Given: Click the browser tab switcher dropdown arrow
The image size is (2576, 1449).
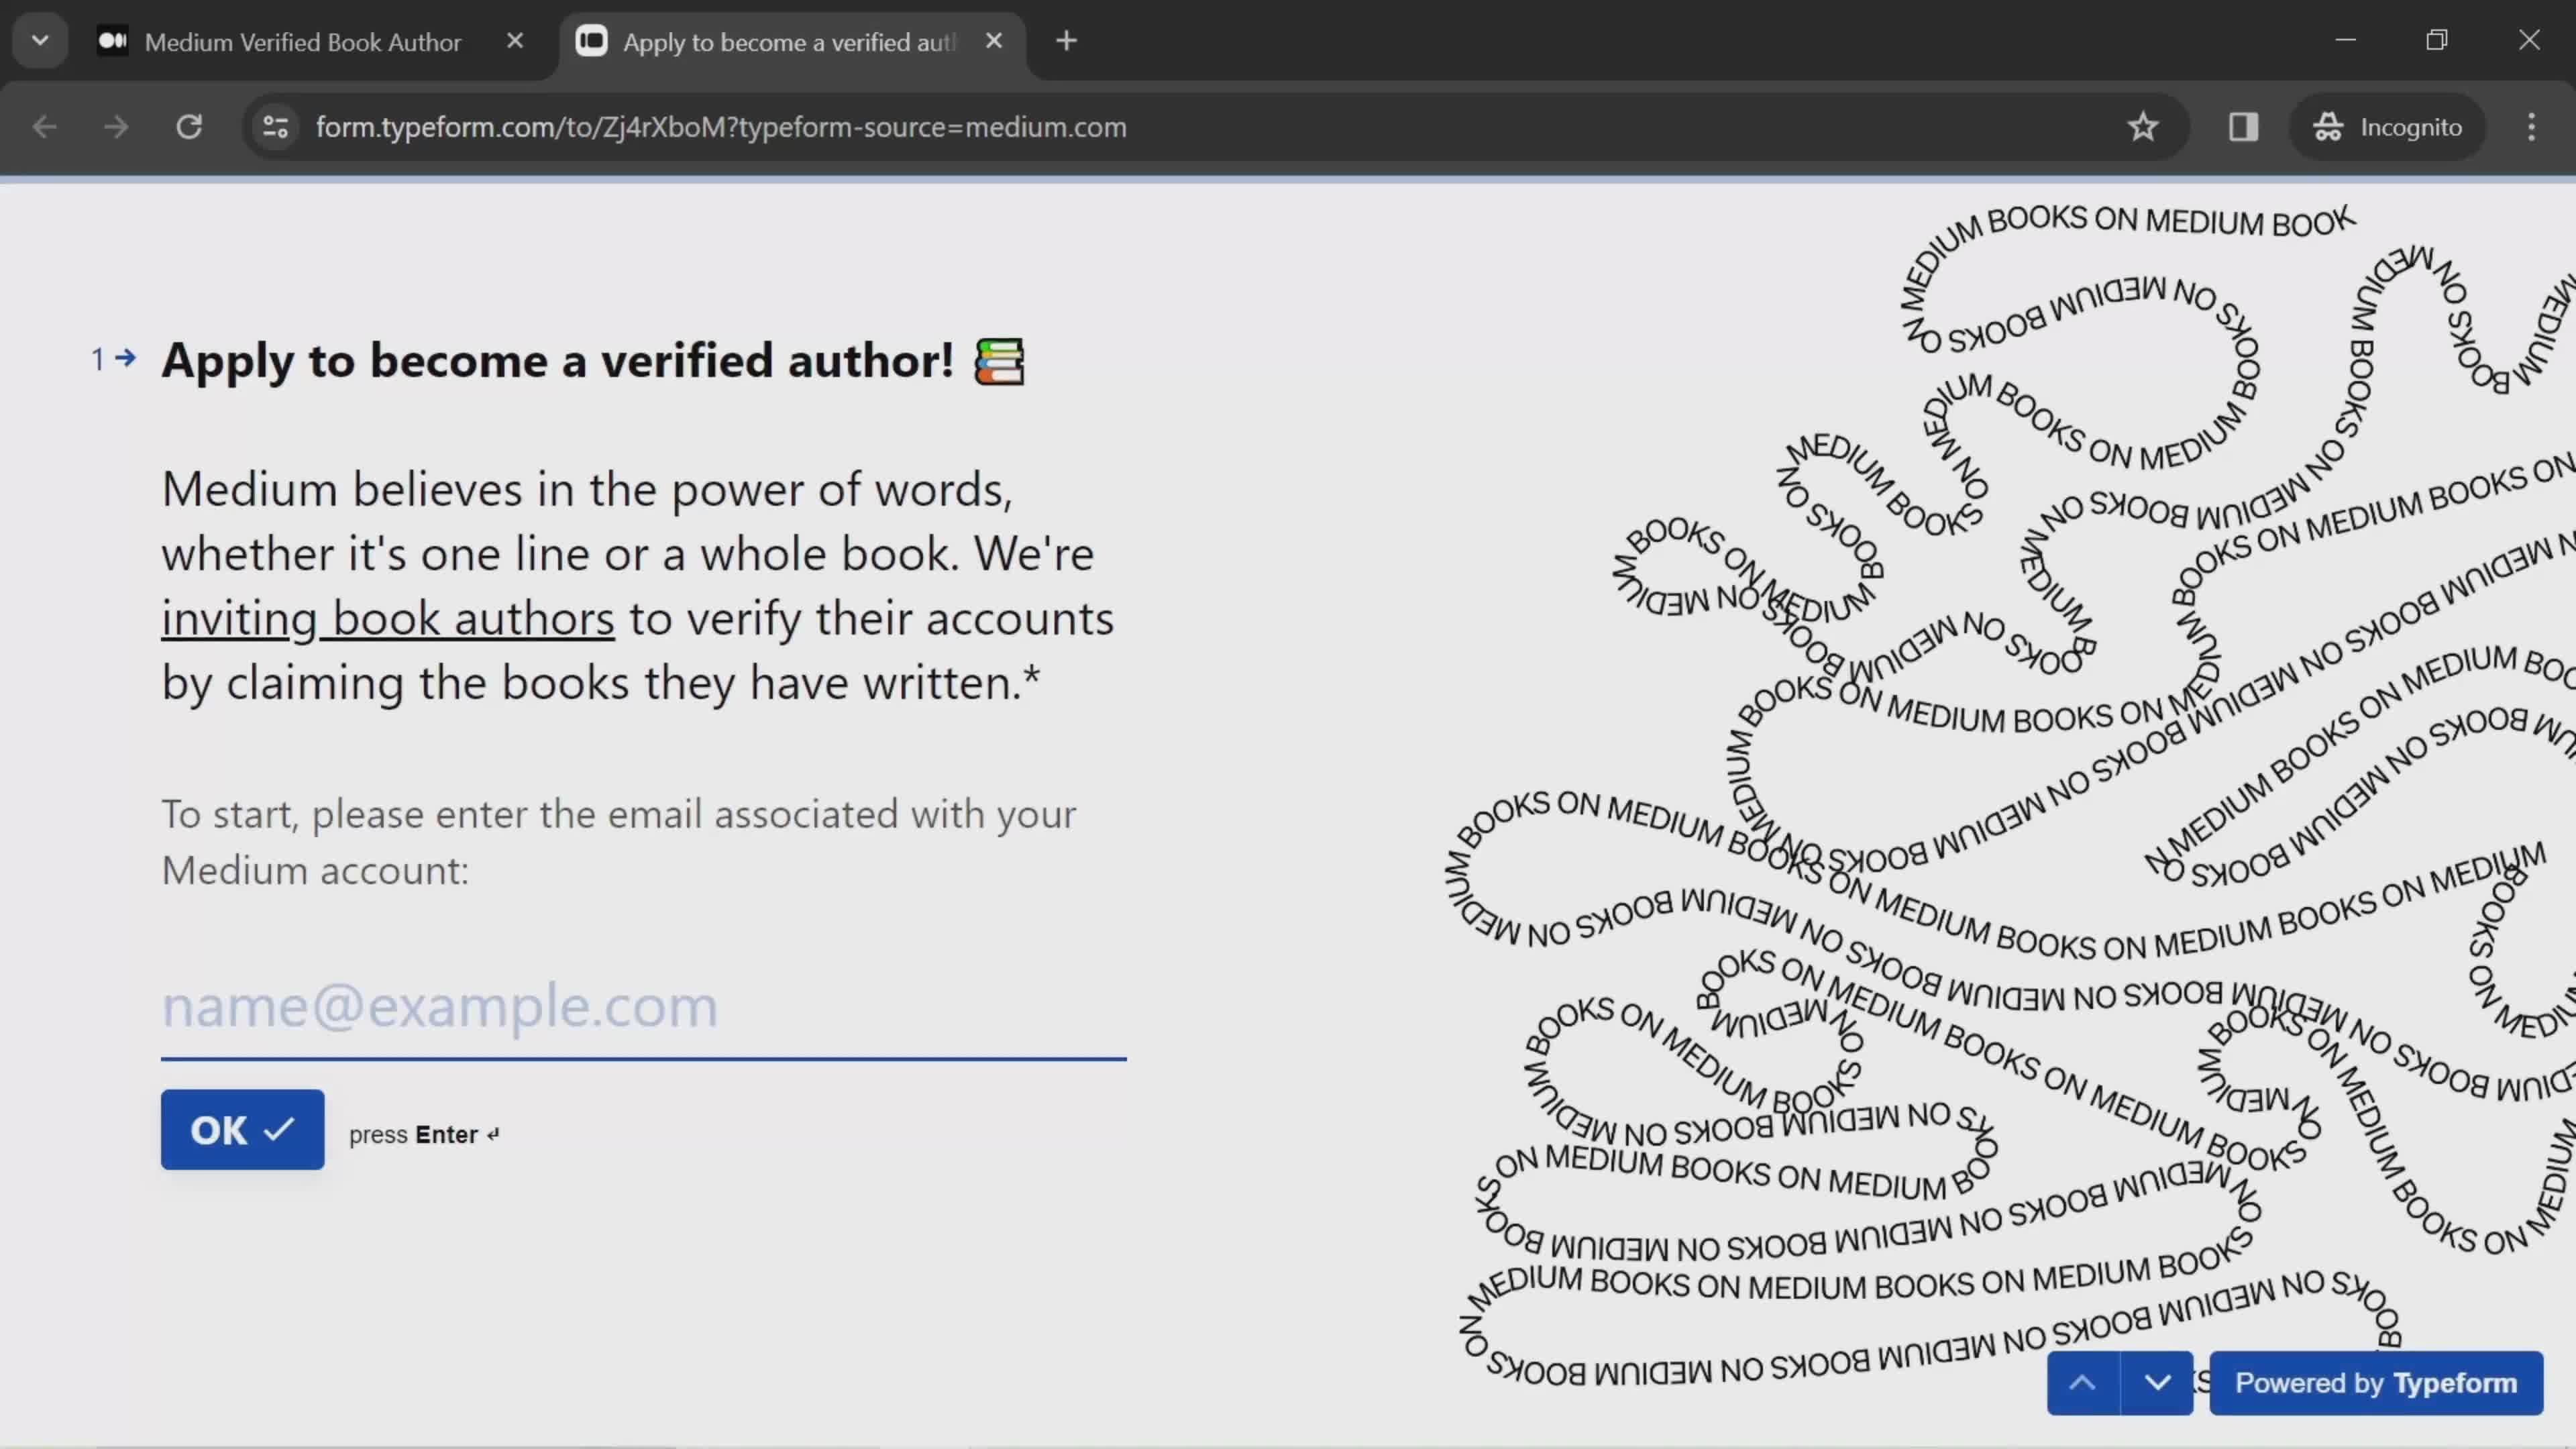Looking at the screenshot, I should (x=39, y=41).
